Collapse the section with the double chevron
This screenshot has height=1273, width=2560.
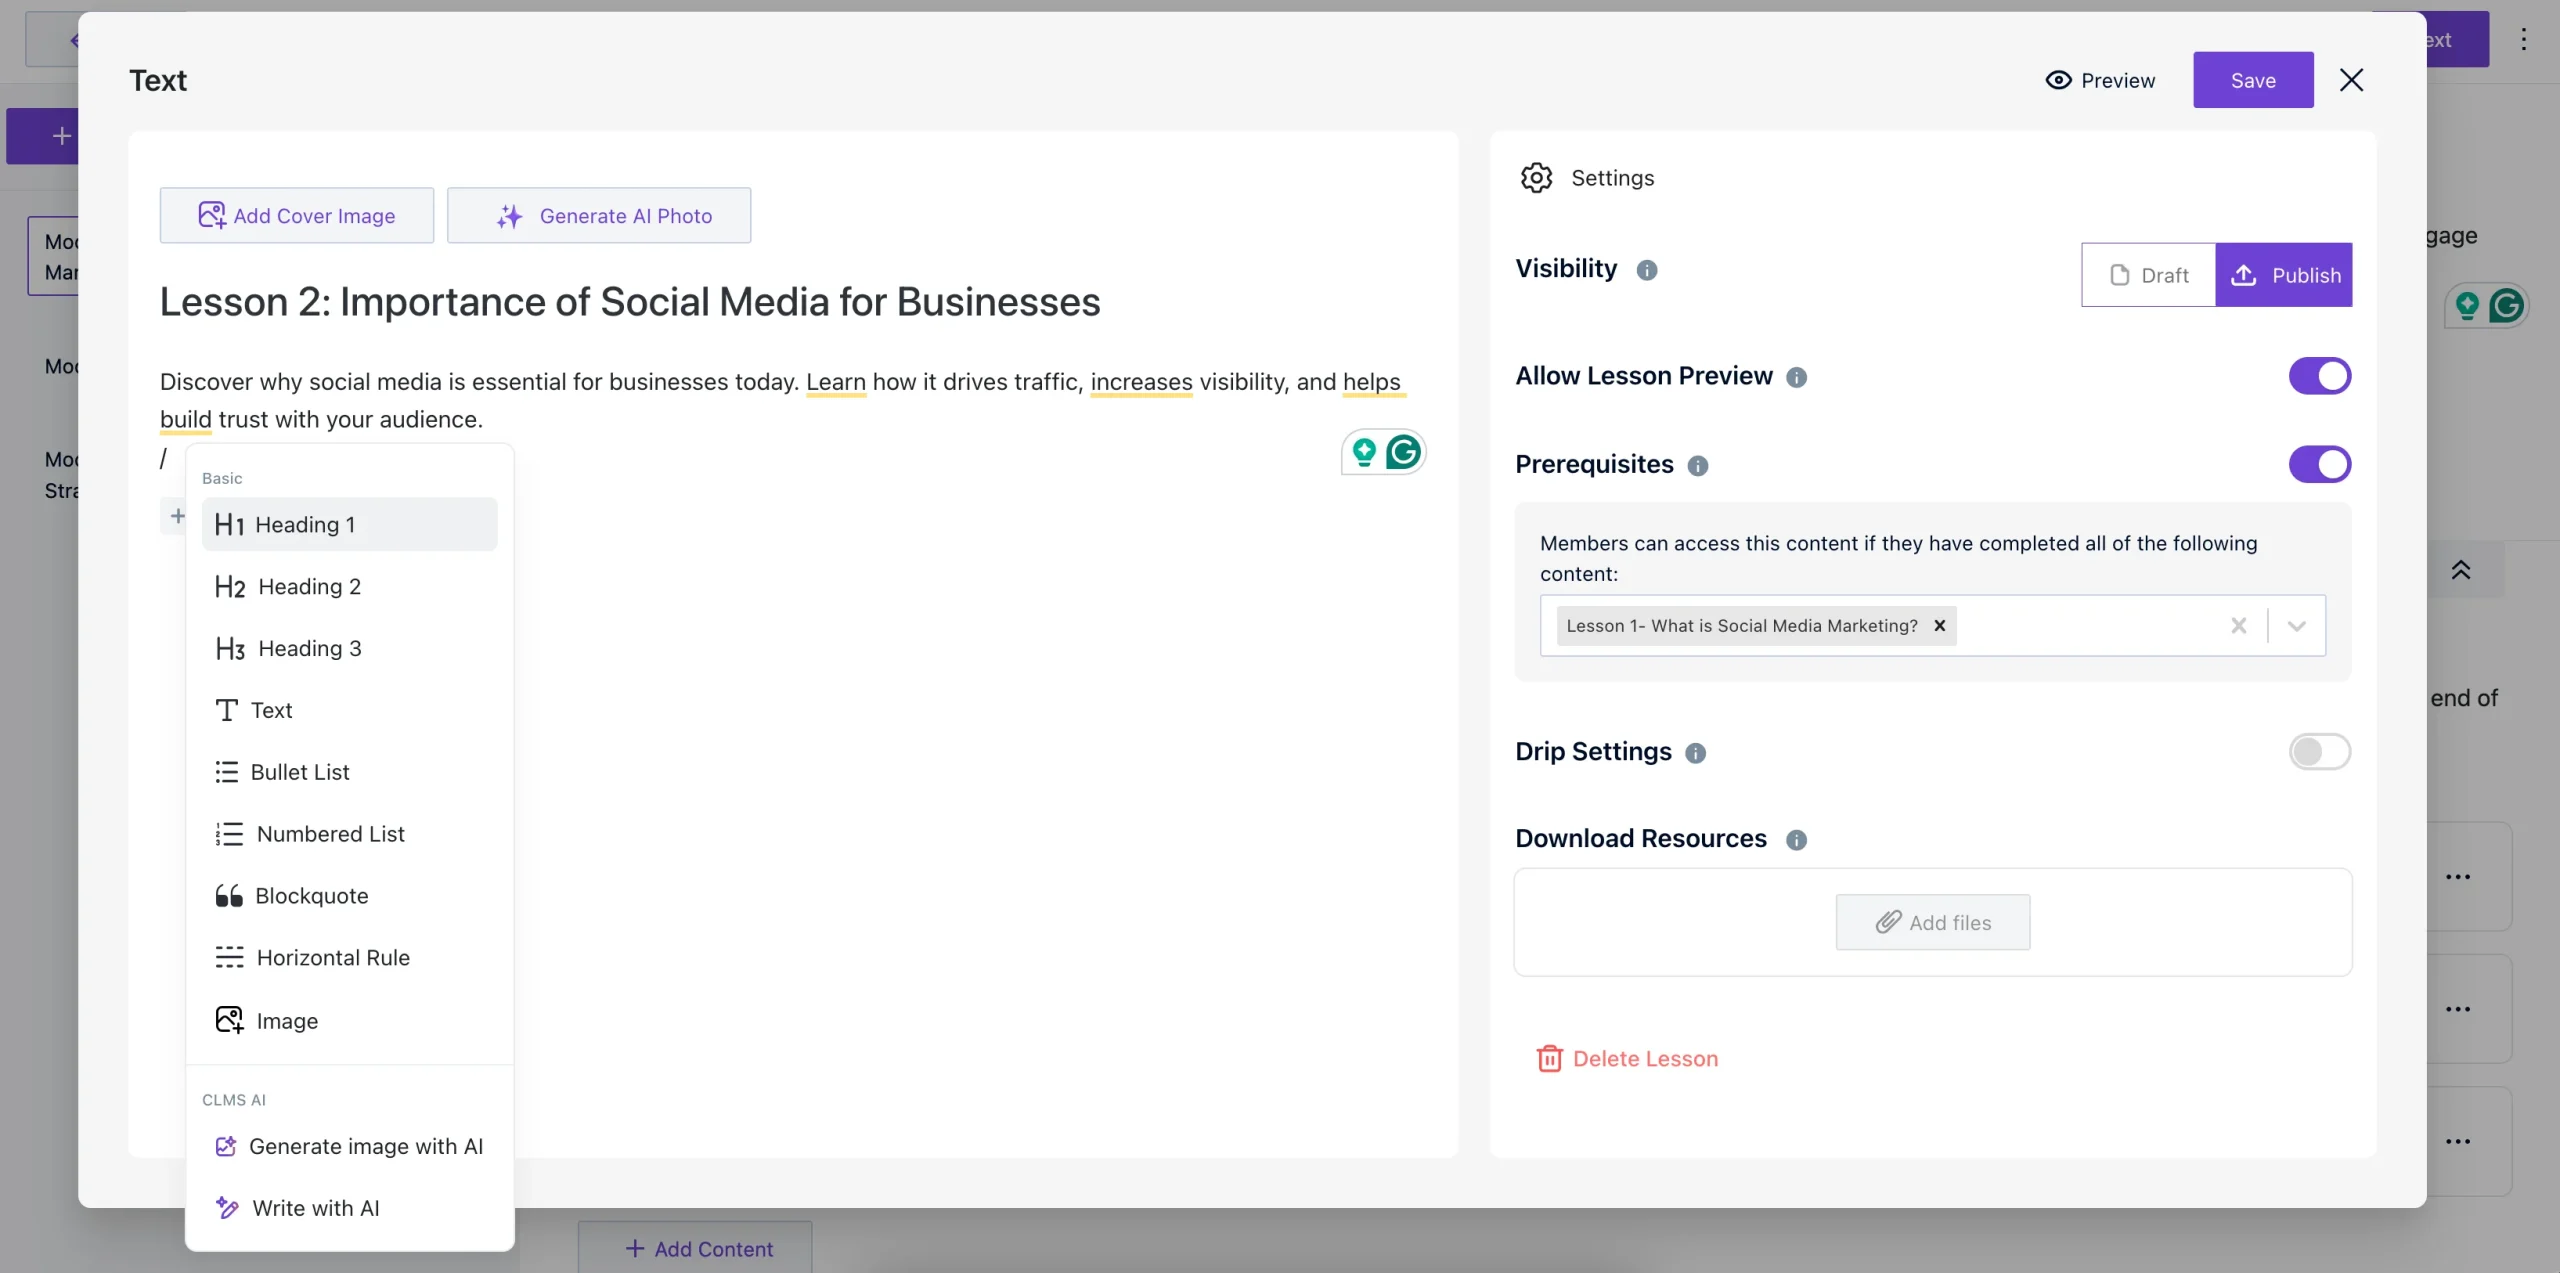(2461, 570)
